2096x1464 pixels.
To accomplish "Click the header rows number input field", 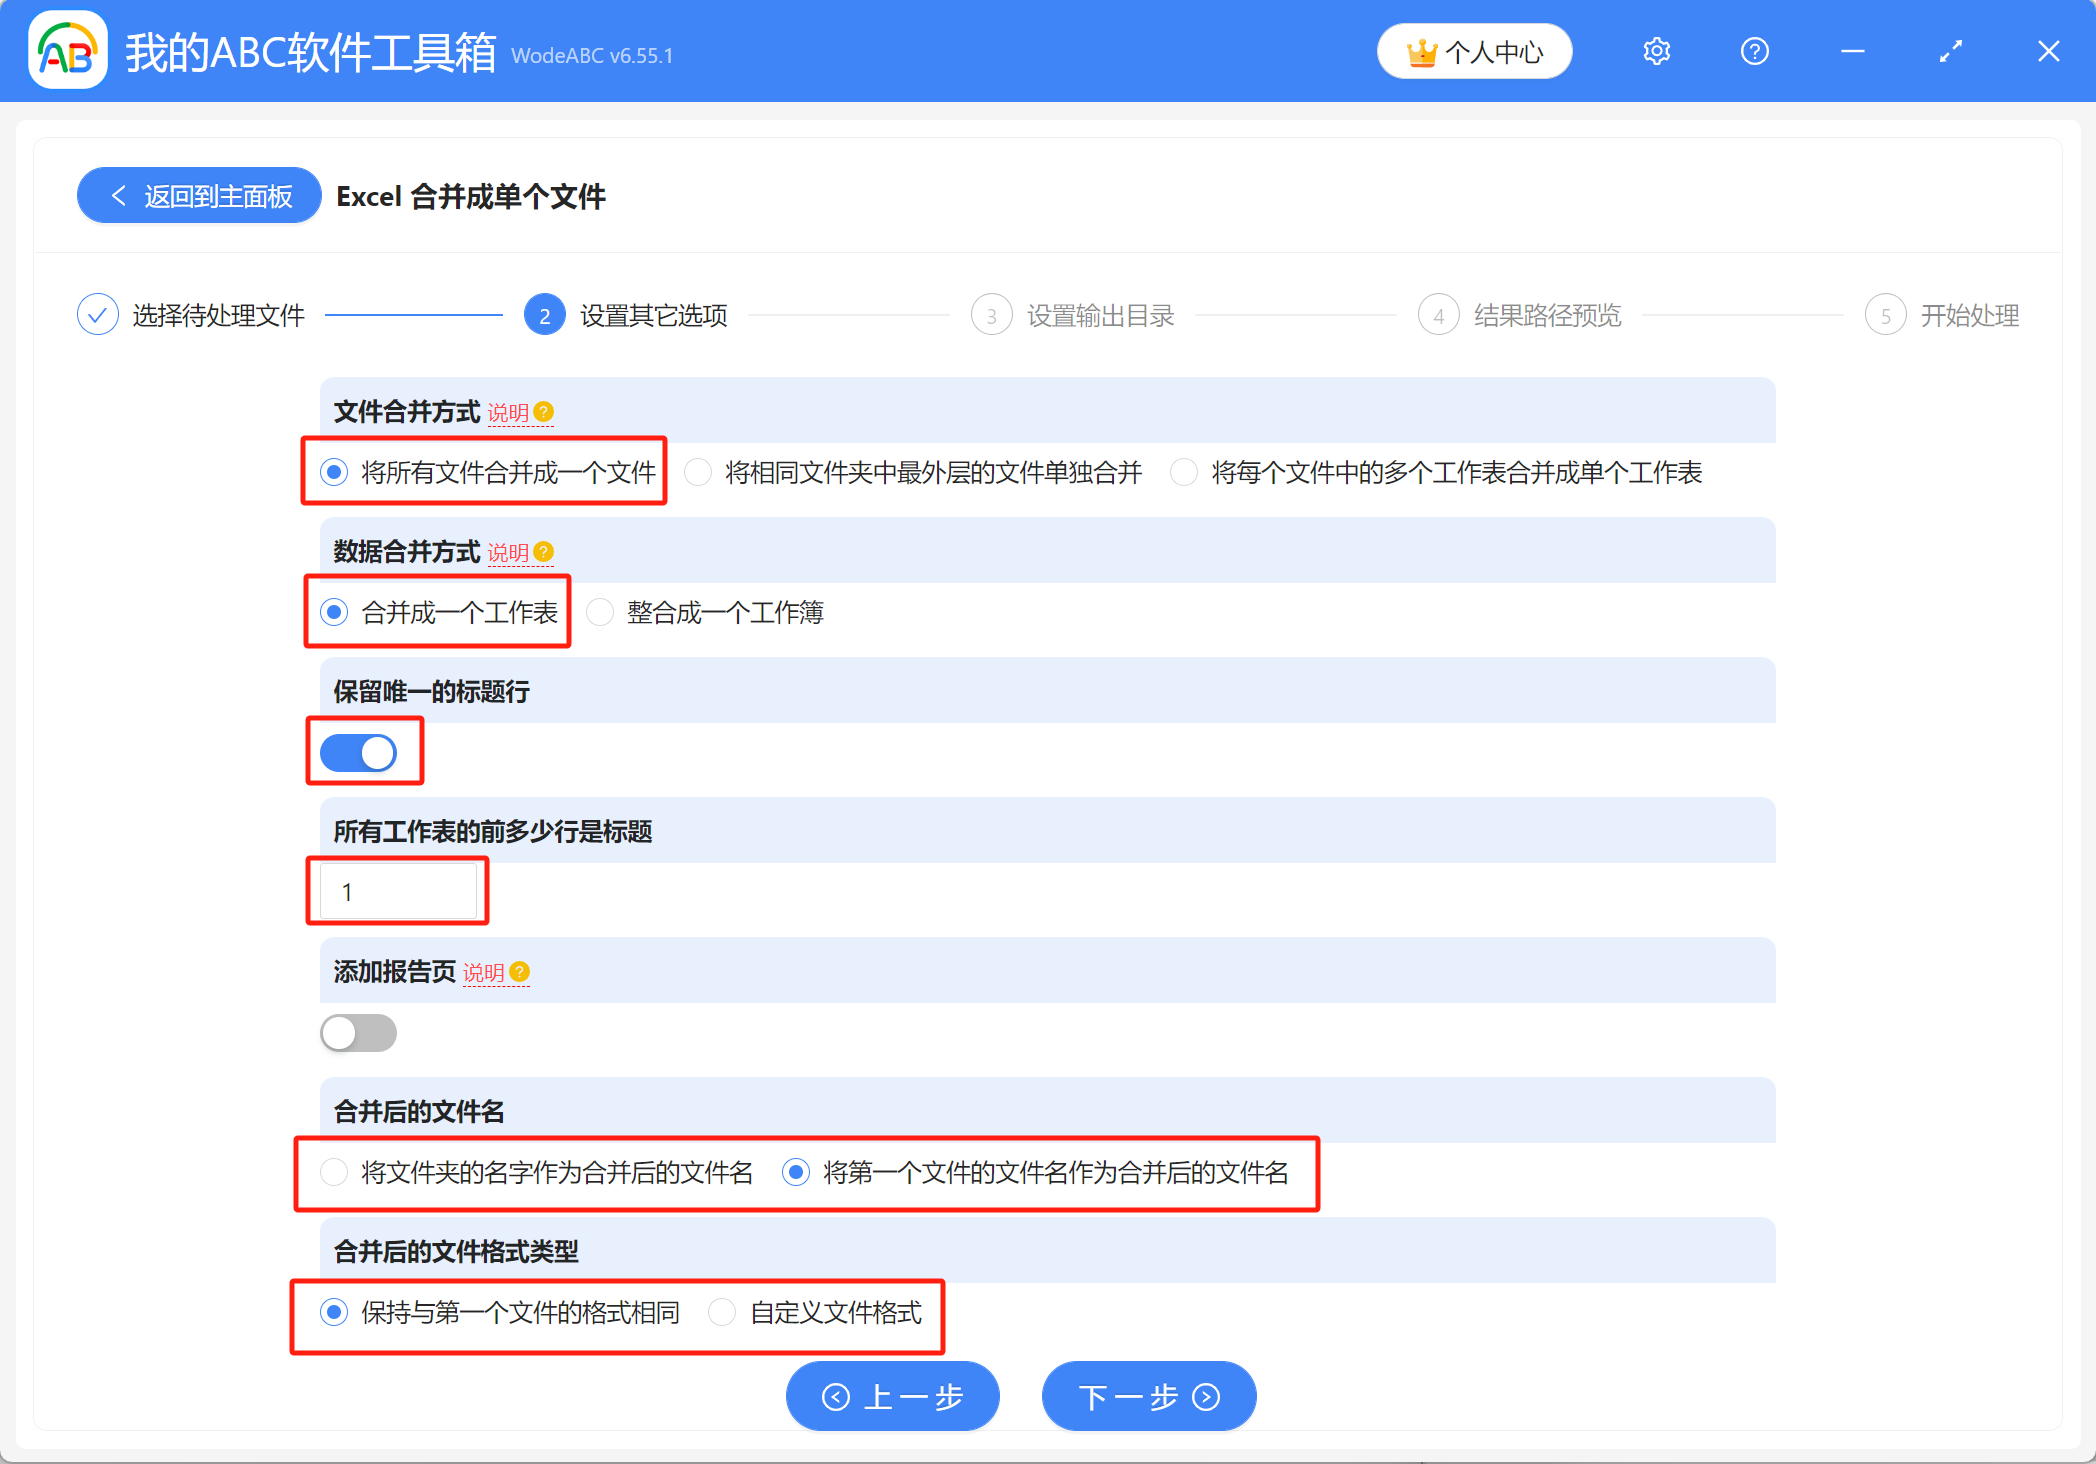I will [397, 890].
